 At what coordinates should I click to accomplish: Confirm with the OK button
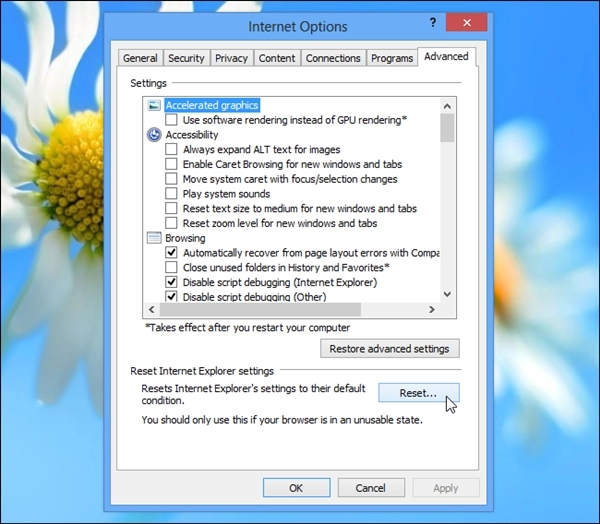pos(296,488)
